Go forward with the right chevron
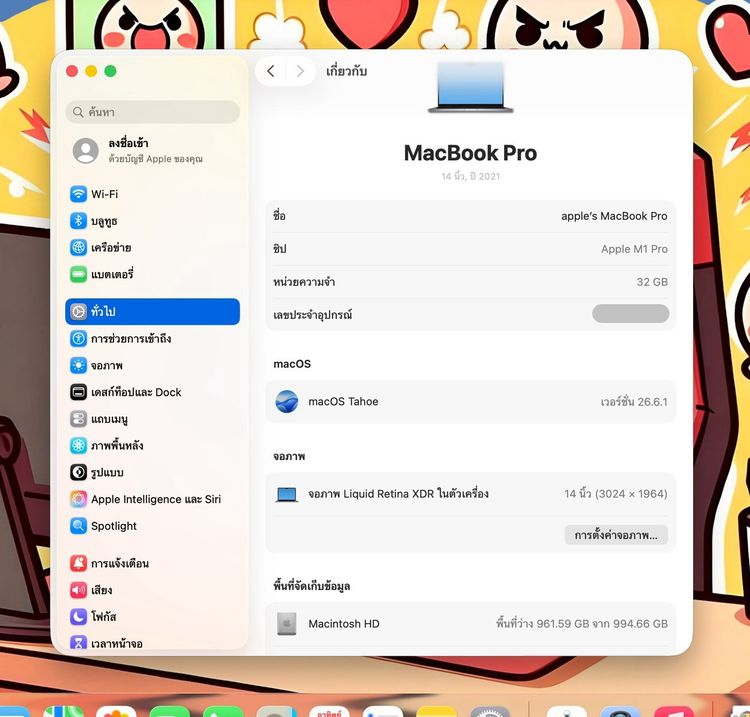This screenshot has width=750, height=717. [x=300, y=71]
